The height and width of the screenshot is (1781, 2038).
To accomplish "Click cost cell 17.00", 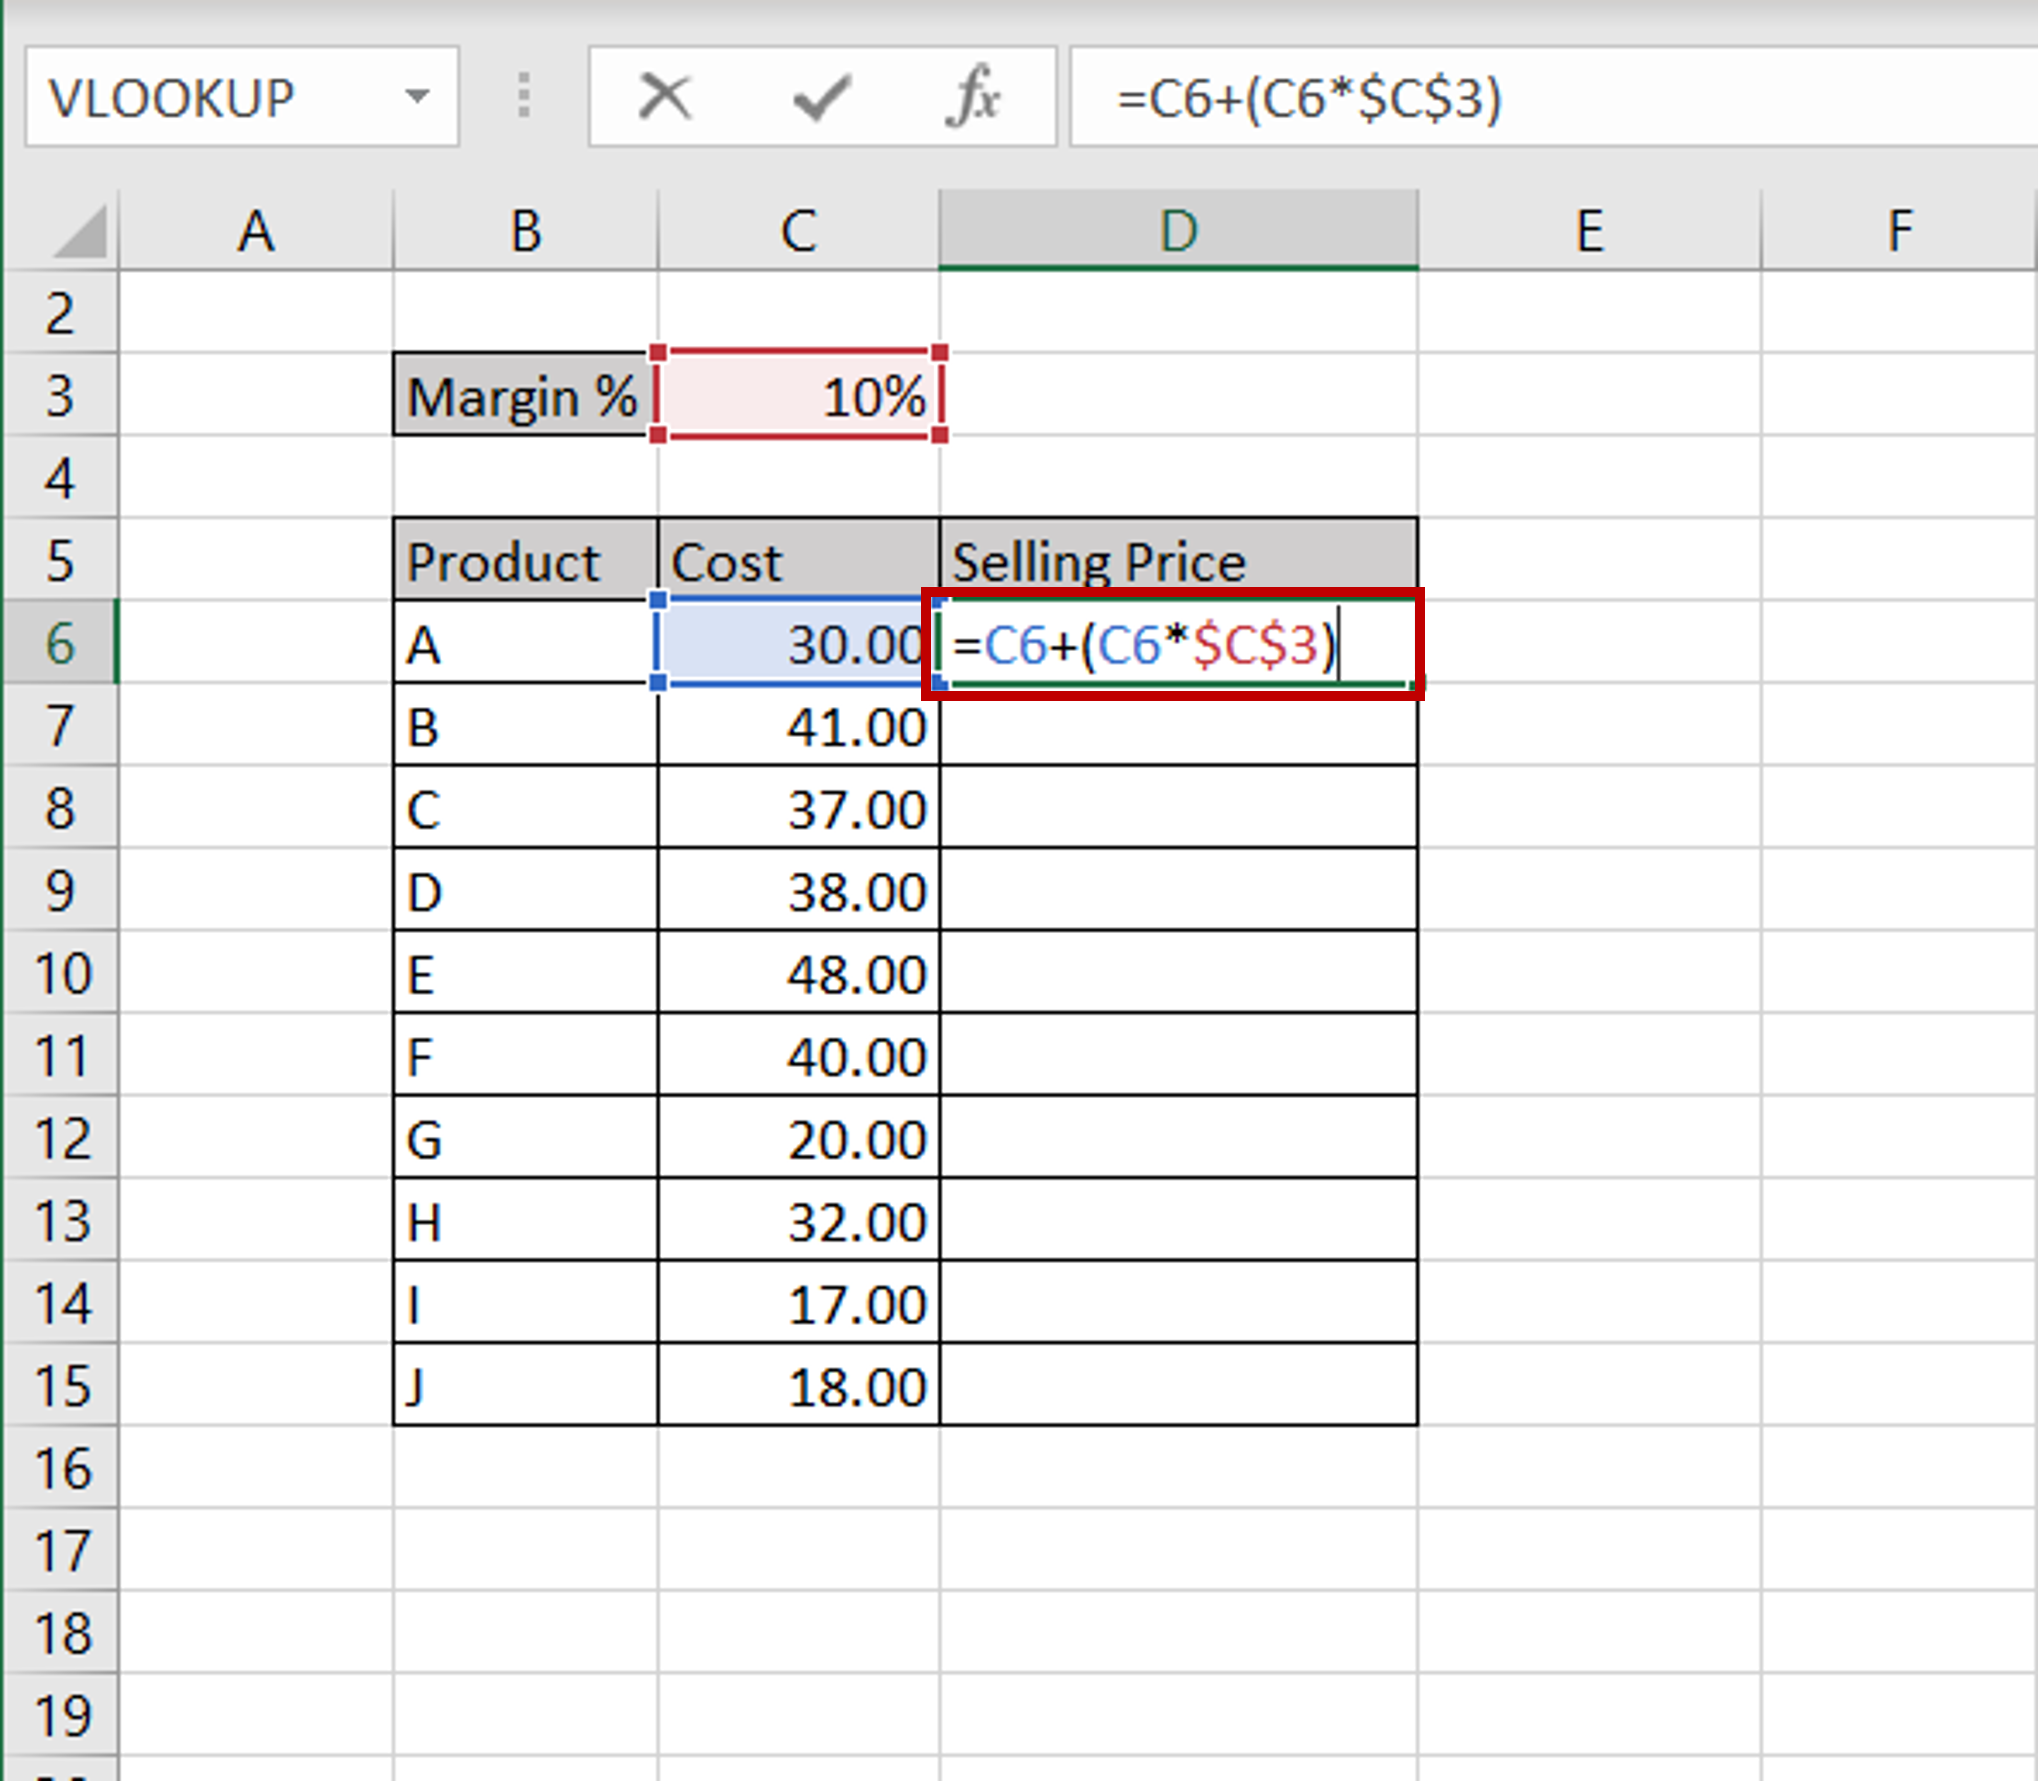I will (799, 1302).
